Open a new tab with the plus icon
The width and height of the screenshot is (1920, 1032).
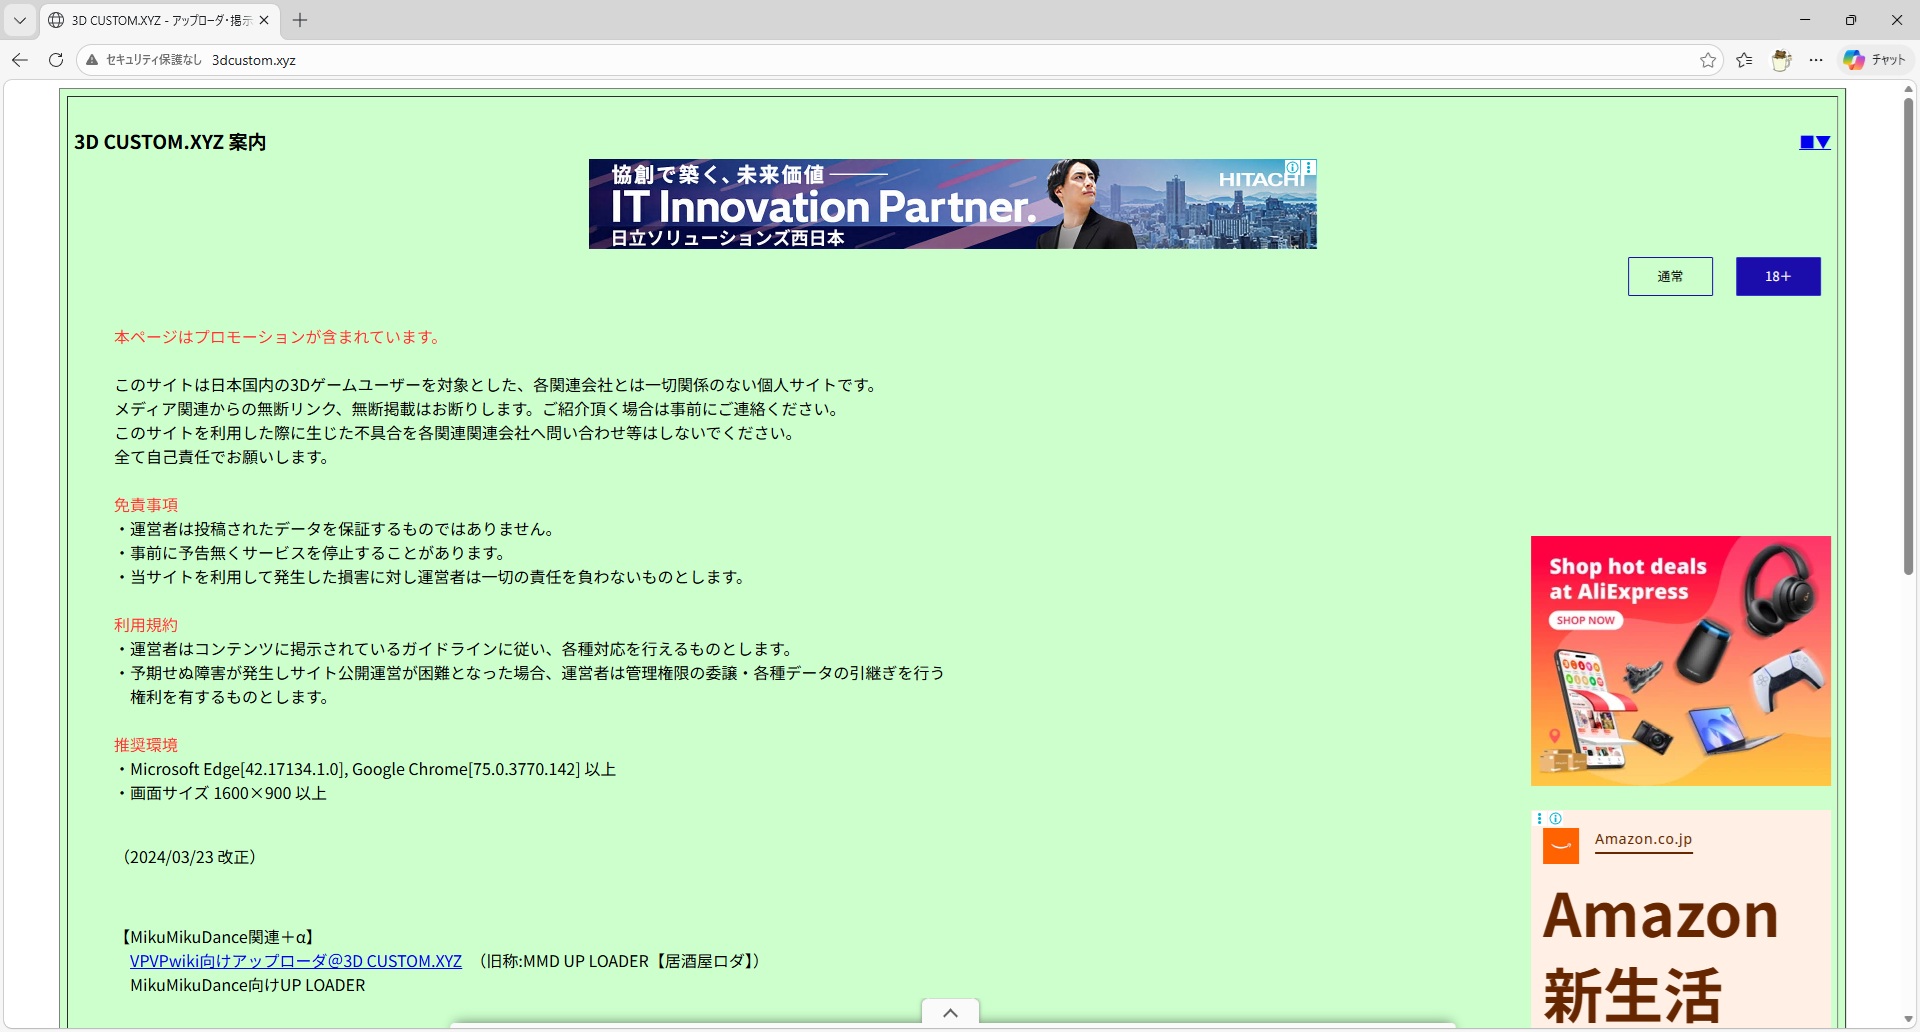(x=300, y=20)
